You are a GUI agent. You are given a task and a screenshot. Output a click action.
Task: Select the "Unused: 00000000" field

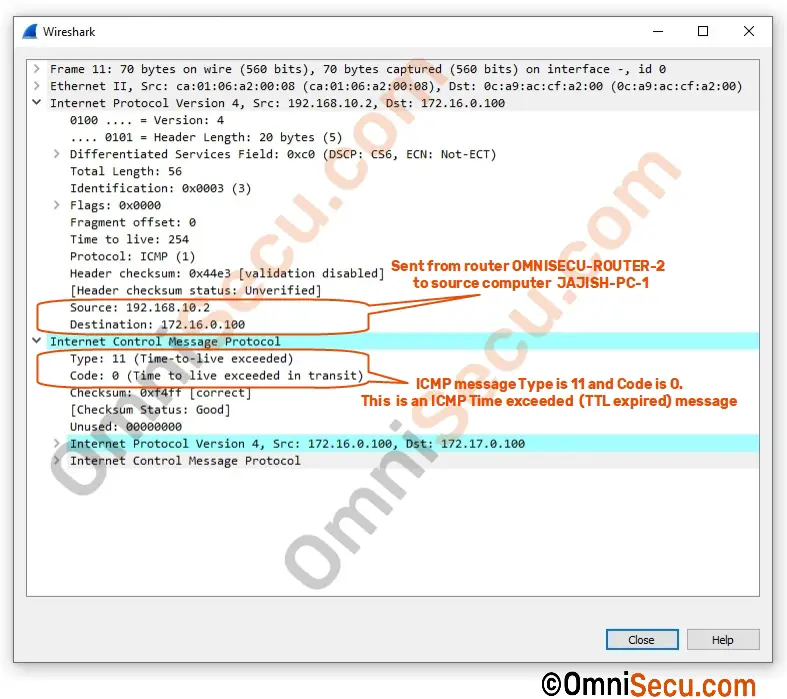coord(125,427)
